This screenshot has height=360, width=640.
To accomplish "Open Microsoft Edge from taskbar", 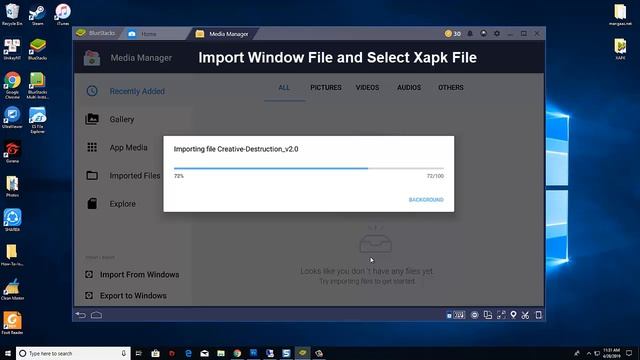I will (188, 353).
